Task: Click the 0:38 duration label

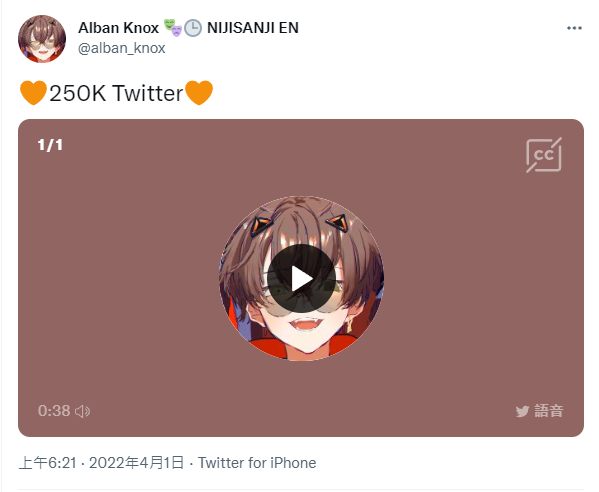Action: [54, 411]
